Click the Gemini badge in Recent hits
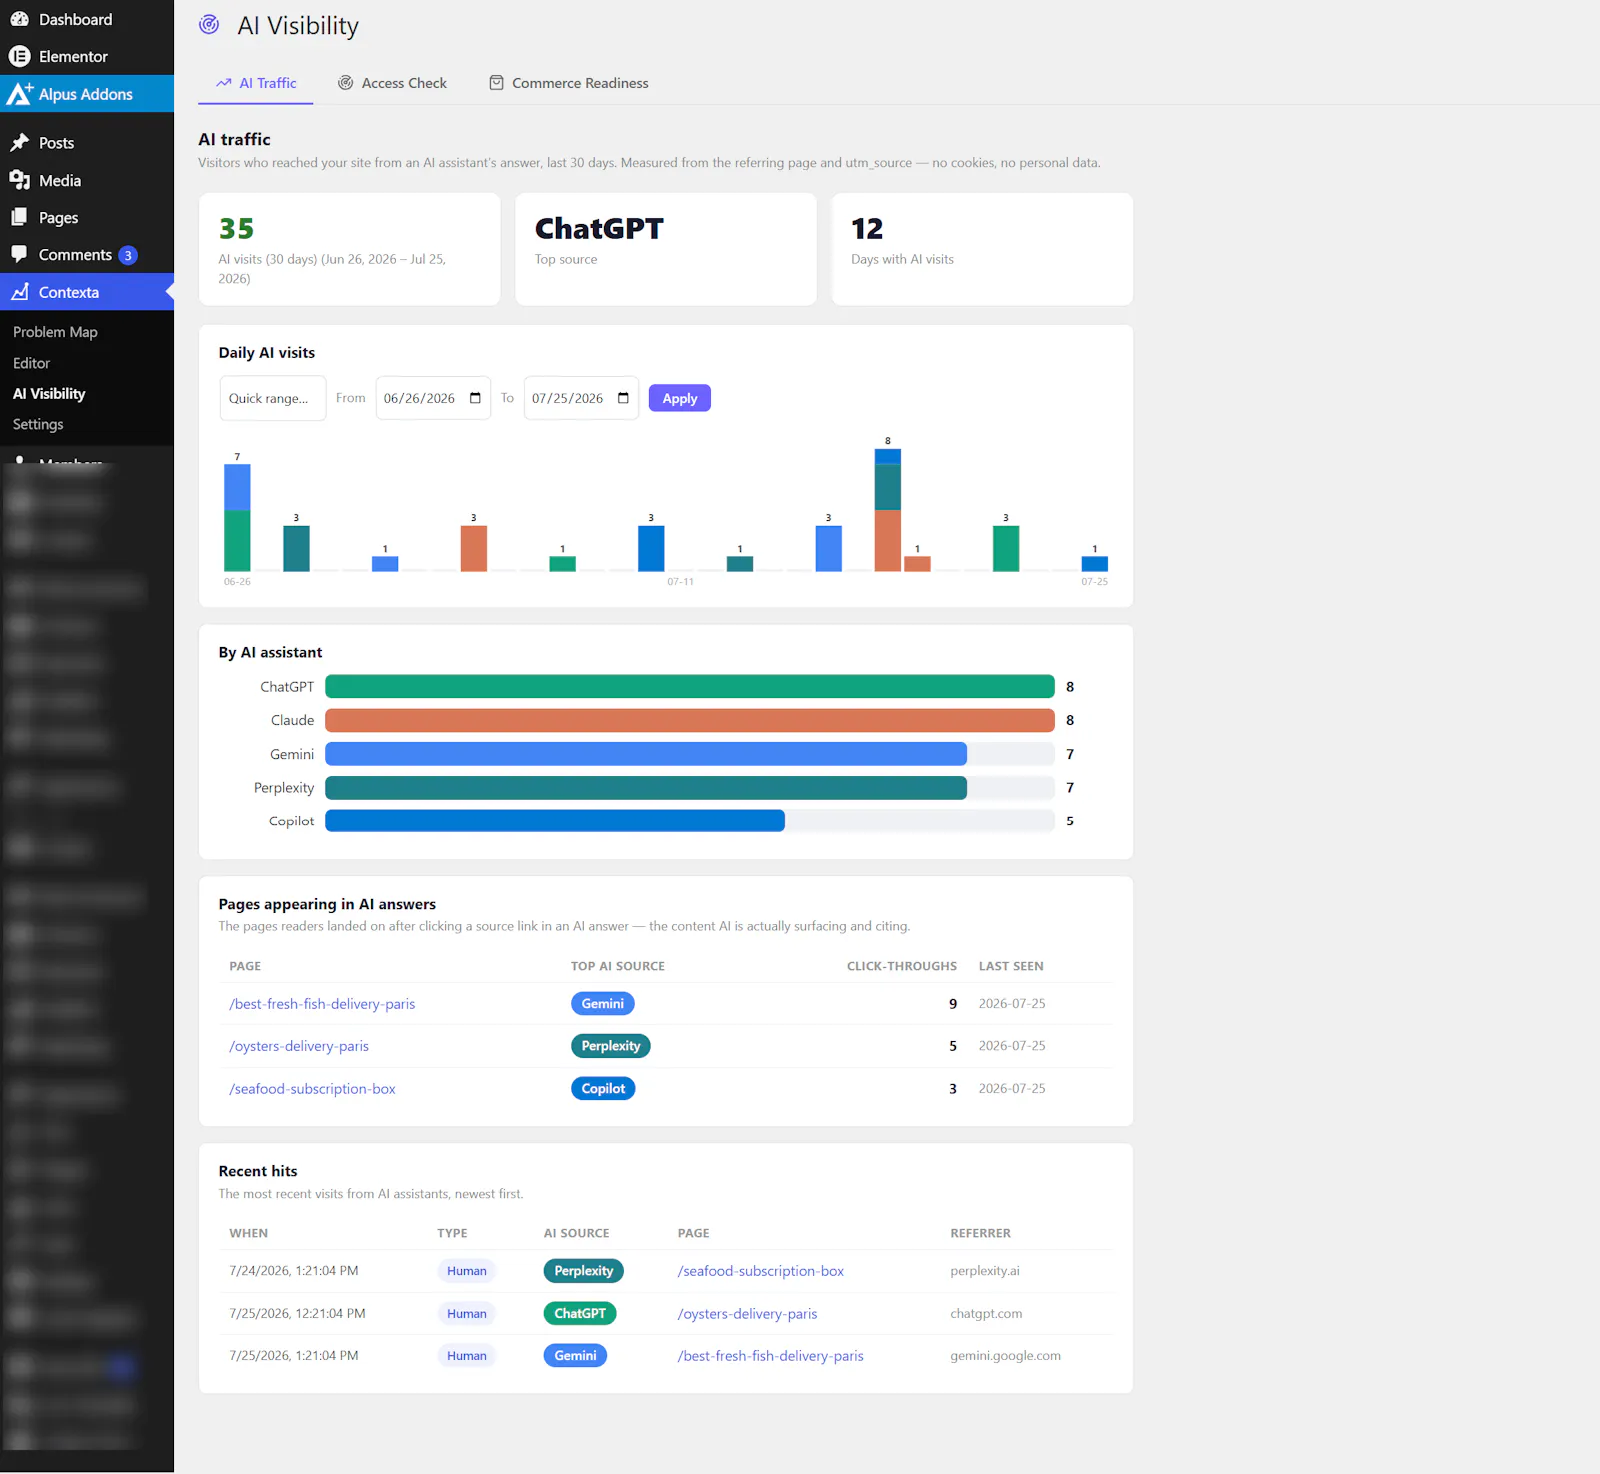The image size is (1600, 1474). coord(575,1356)
